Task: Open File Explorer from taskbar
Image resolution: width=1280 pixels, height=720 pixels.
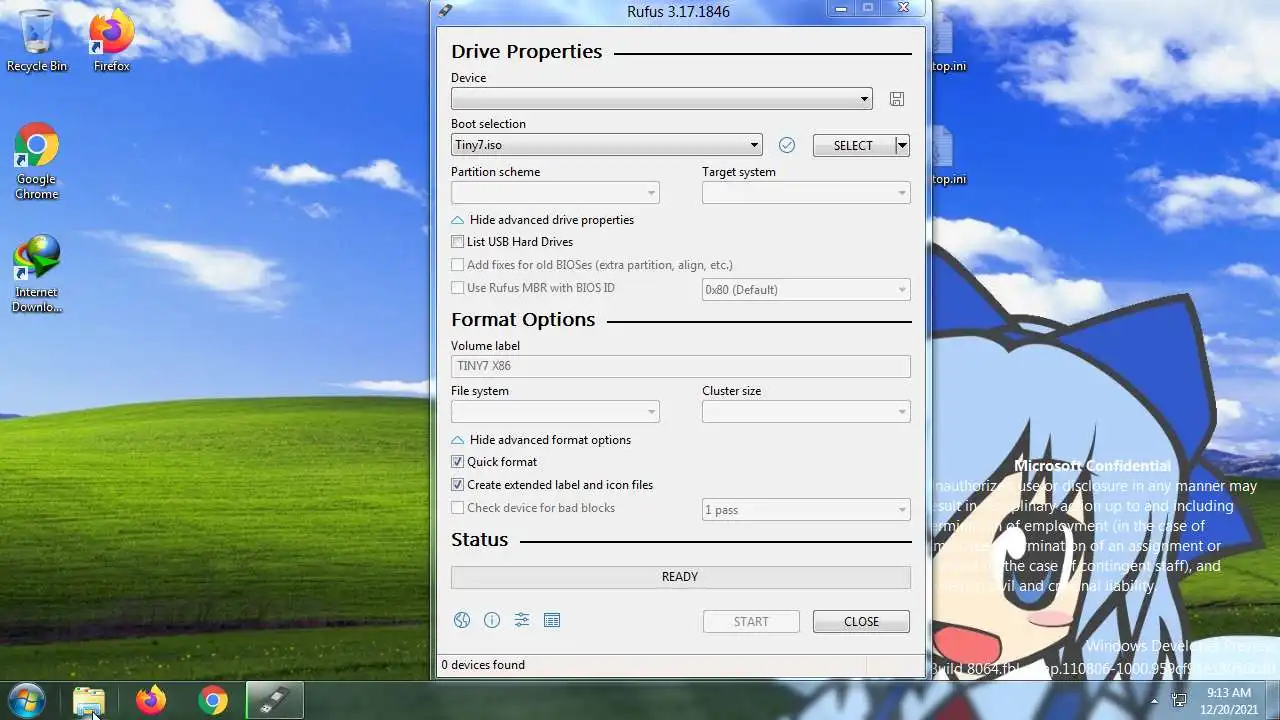Action: tap(89, 700)
